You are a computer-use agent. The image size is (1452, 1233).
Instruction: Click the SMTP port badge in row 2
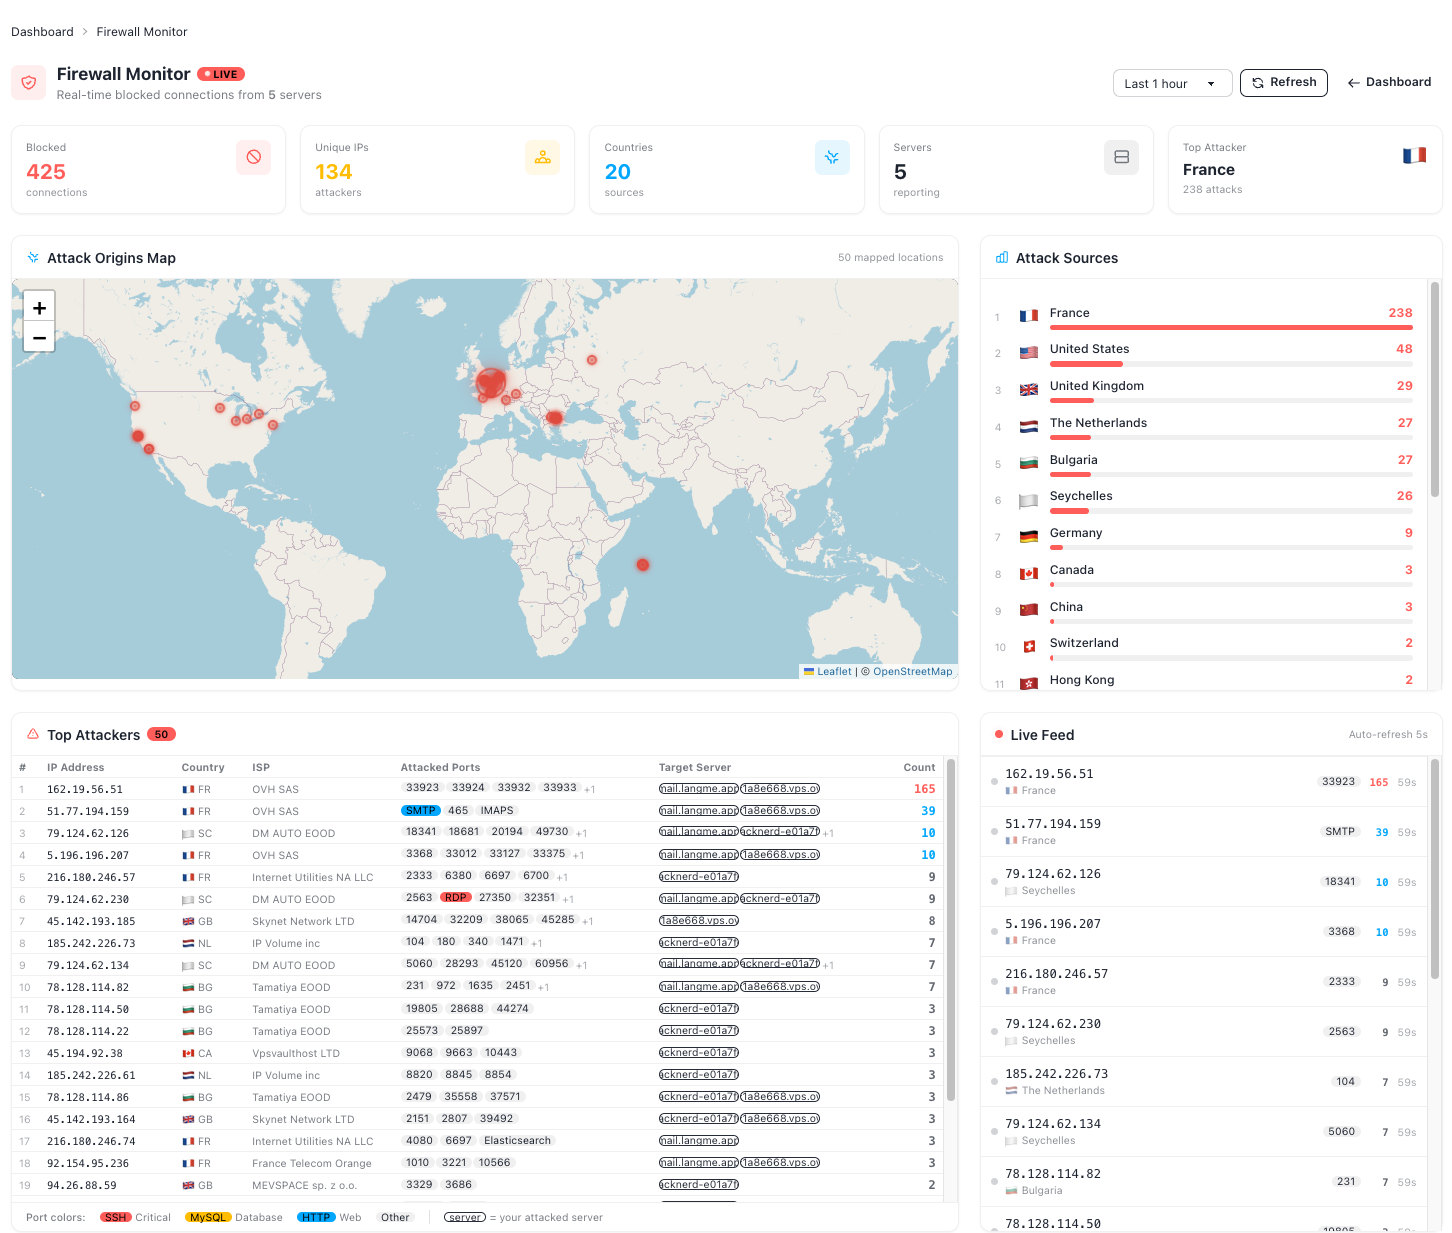click(421, 810)
